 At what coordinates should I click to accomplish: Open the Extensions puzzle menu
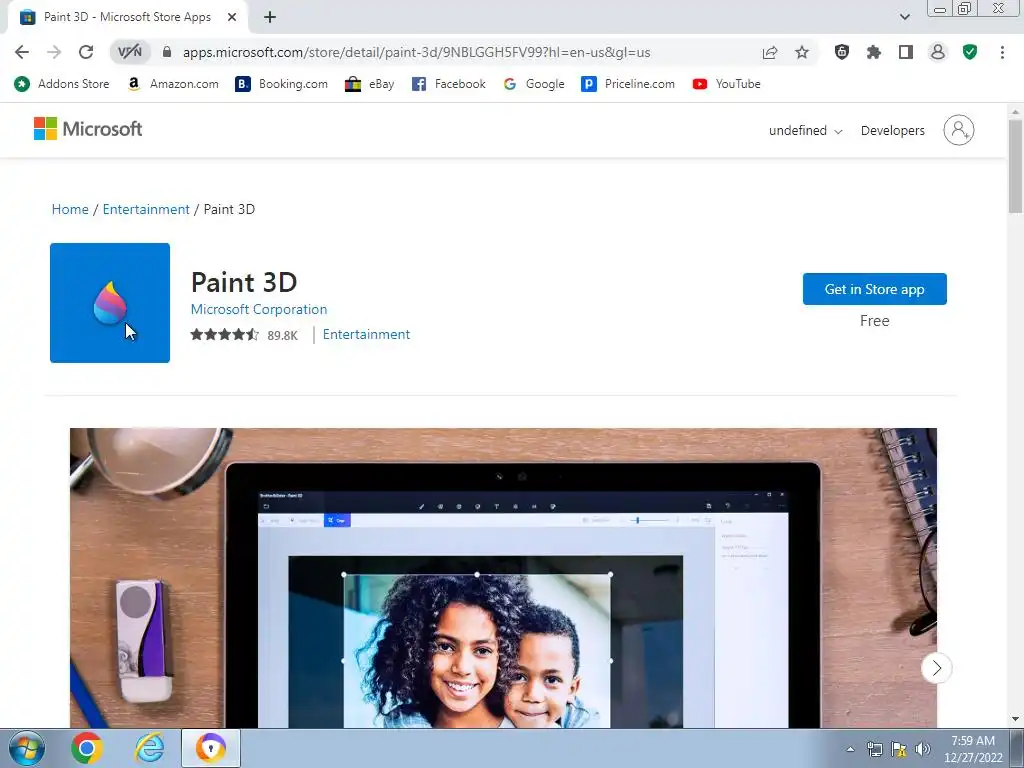click(874, 52)
